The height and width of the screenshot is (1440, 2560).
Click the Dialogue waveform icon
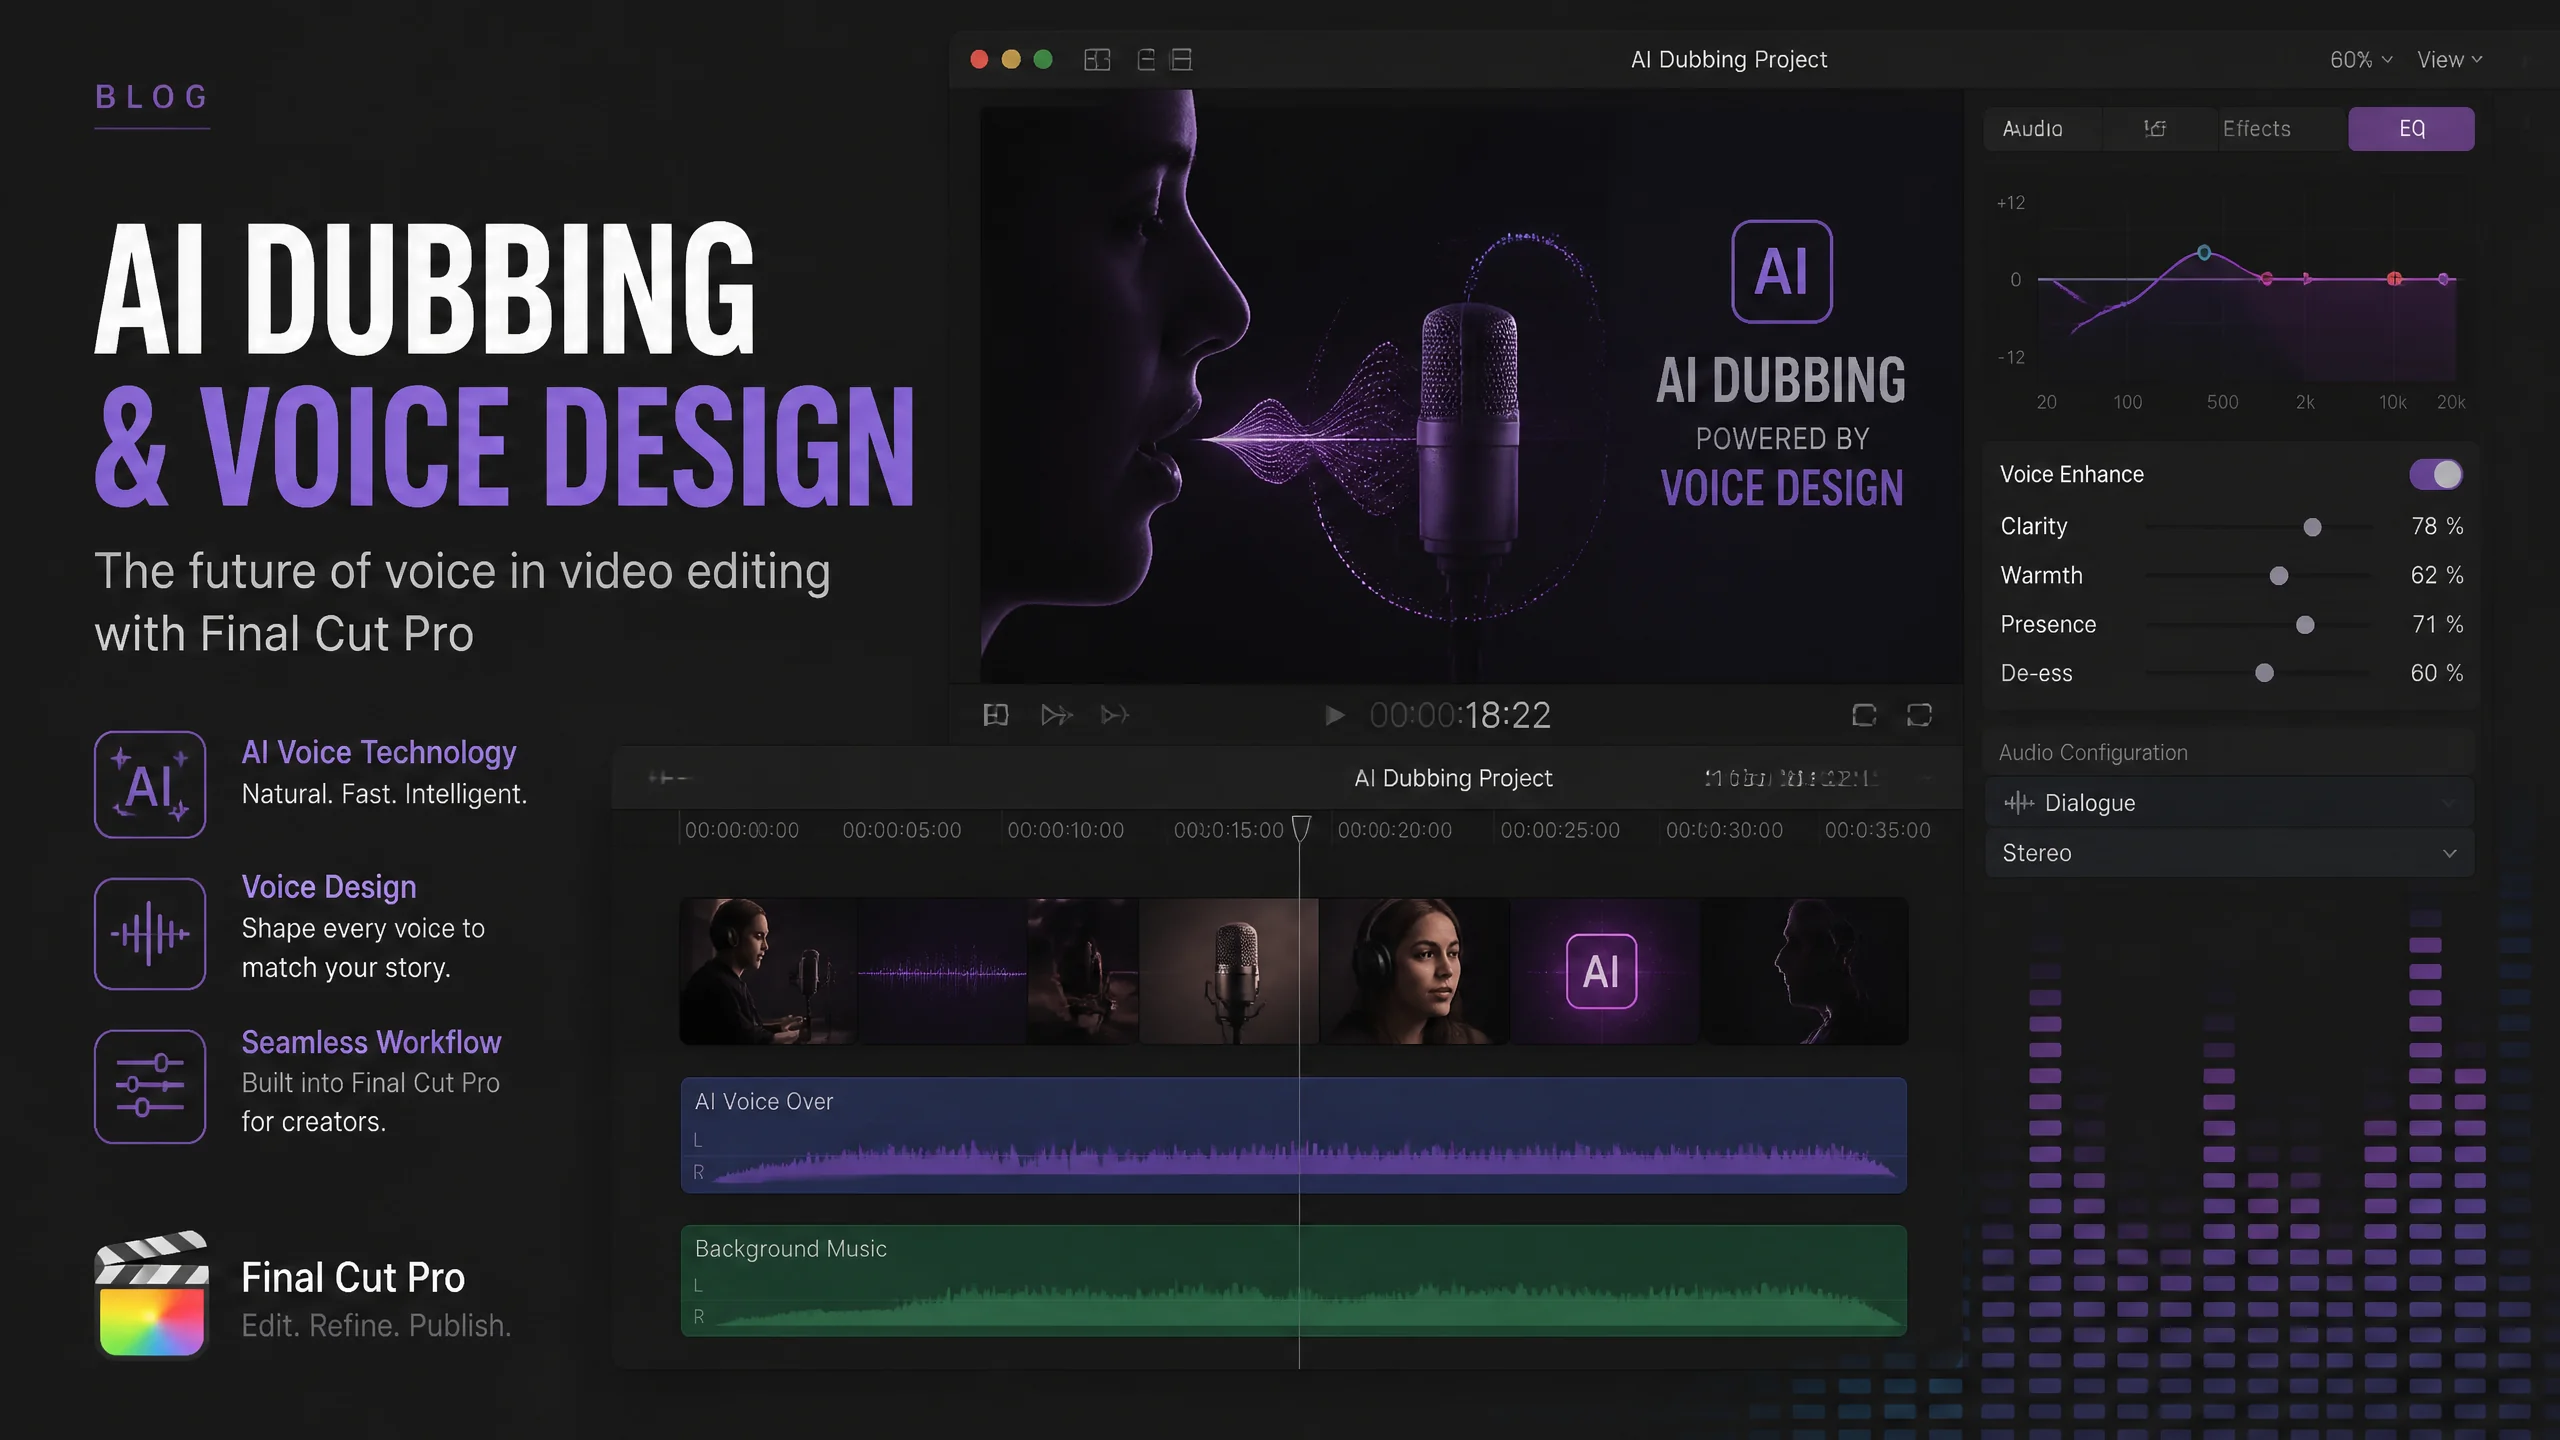click(x=2019, y=803)
